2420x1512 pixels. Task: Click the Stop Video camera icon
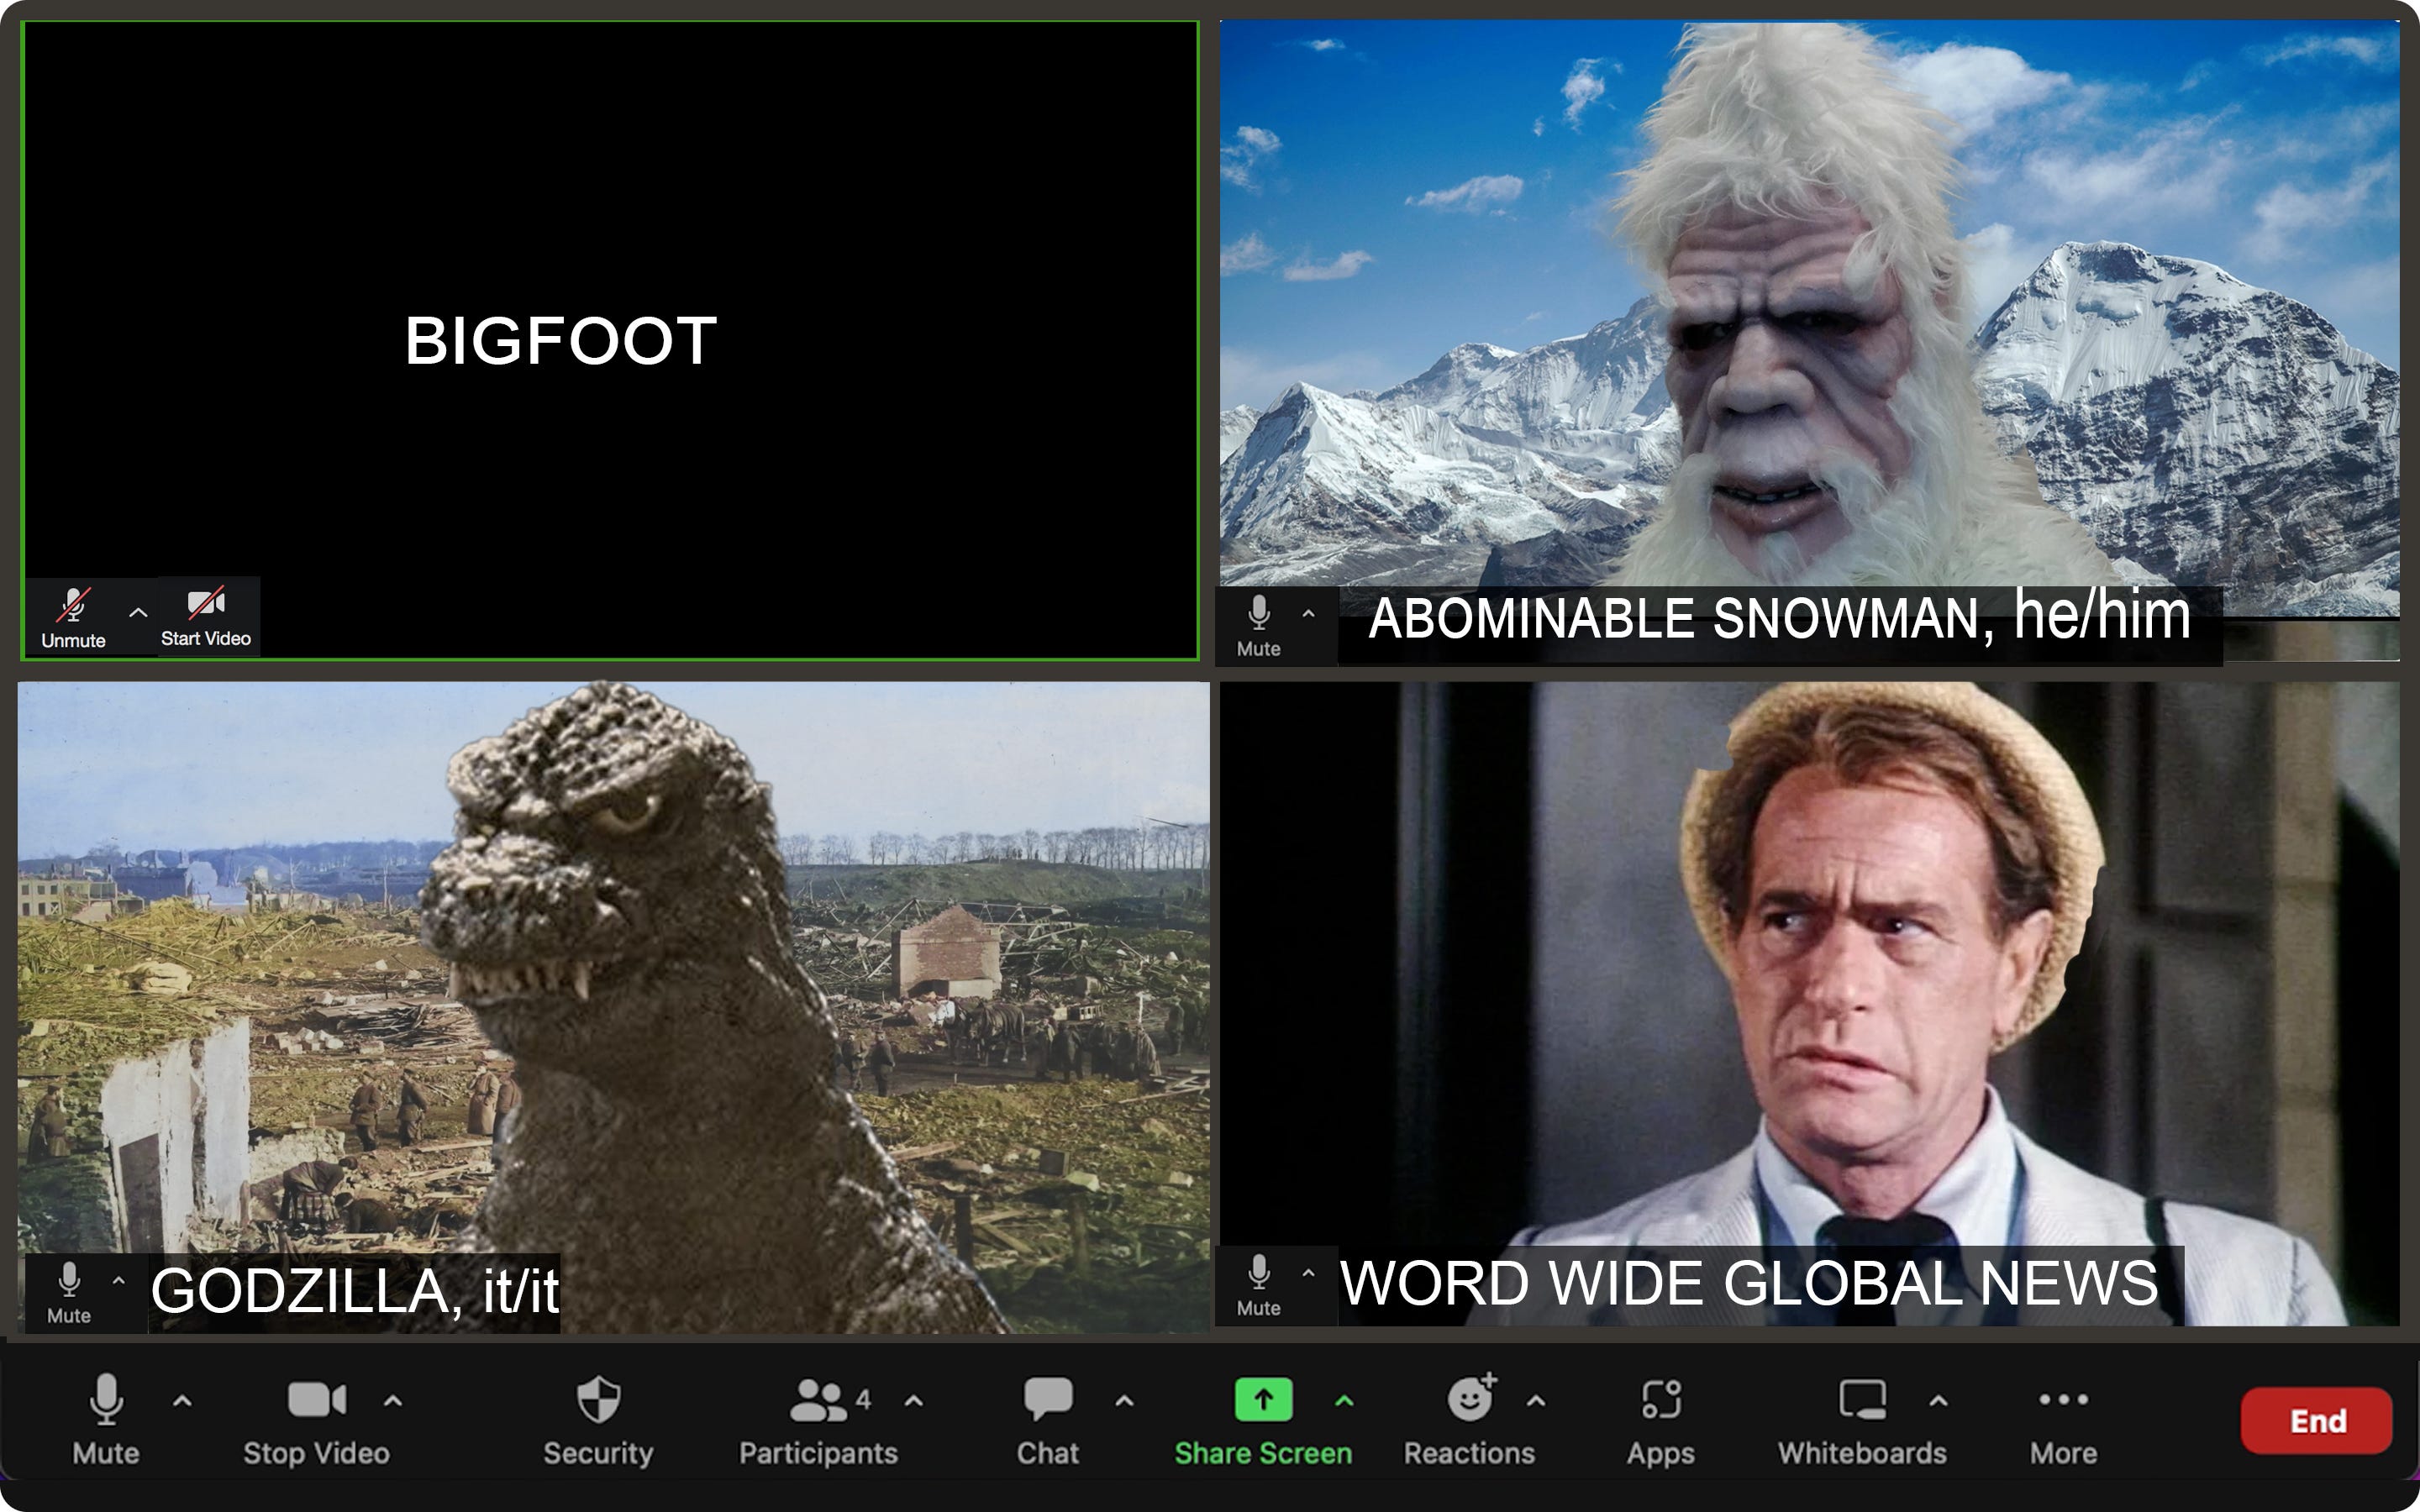click(x=317, y=1399)
